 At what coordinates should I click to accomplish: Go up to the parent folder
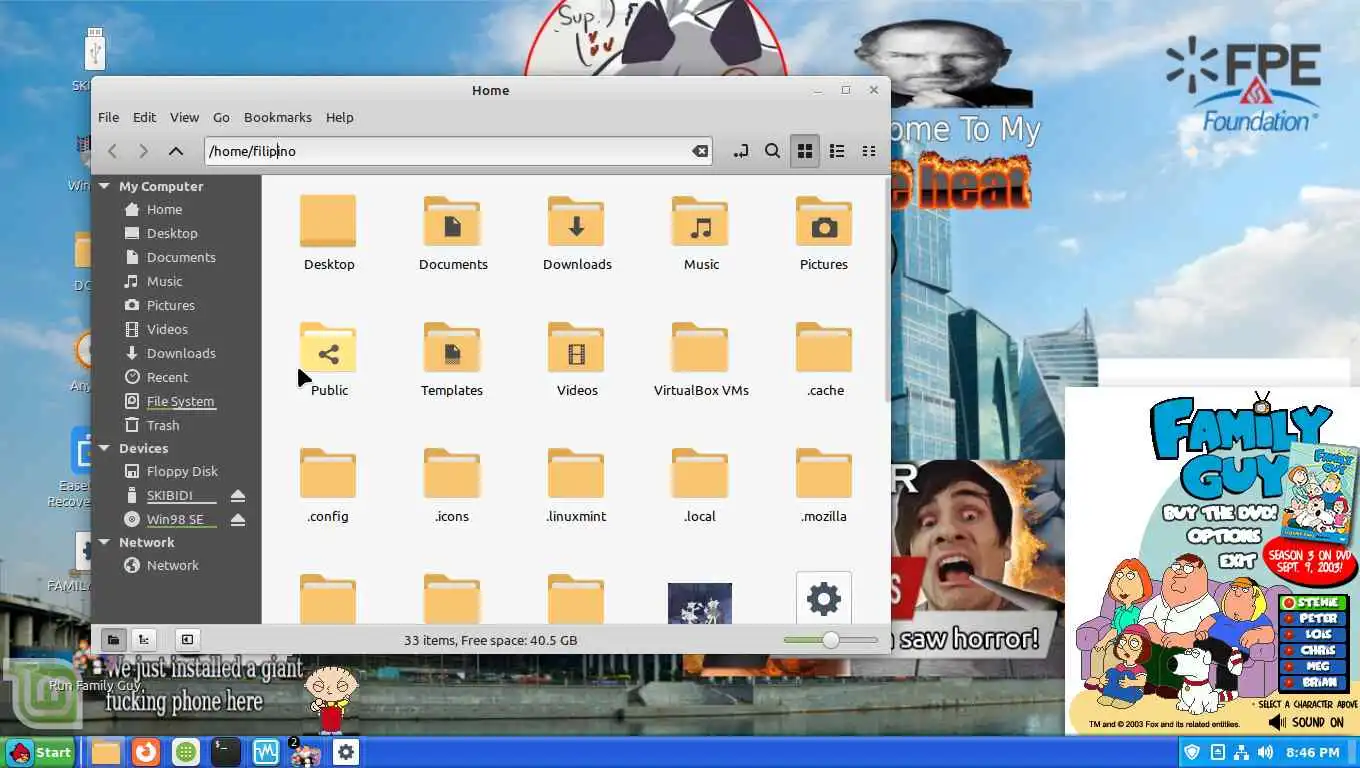click(176, 151)
